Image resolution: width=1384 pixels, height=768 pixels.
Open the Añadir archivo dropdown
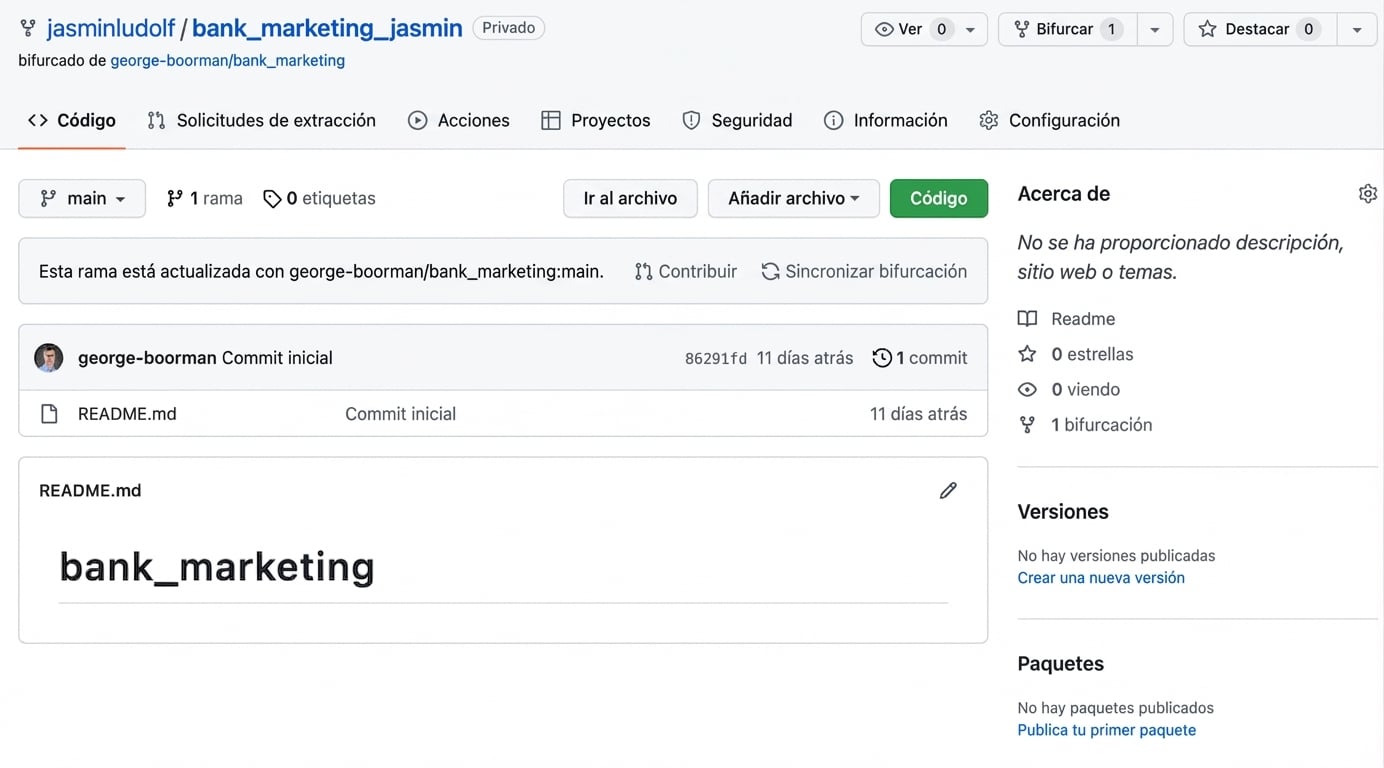tap(794, 198)
